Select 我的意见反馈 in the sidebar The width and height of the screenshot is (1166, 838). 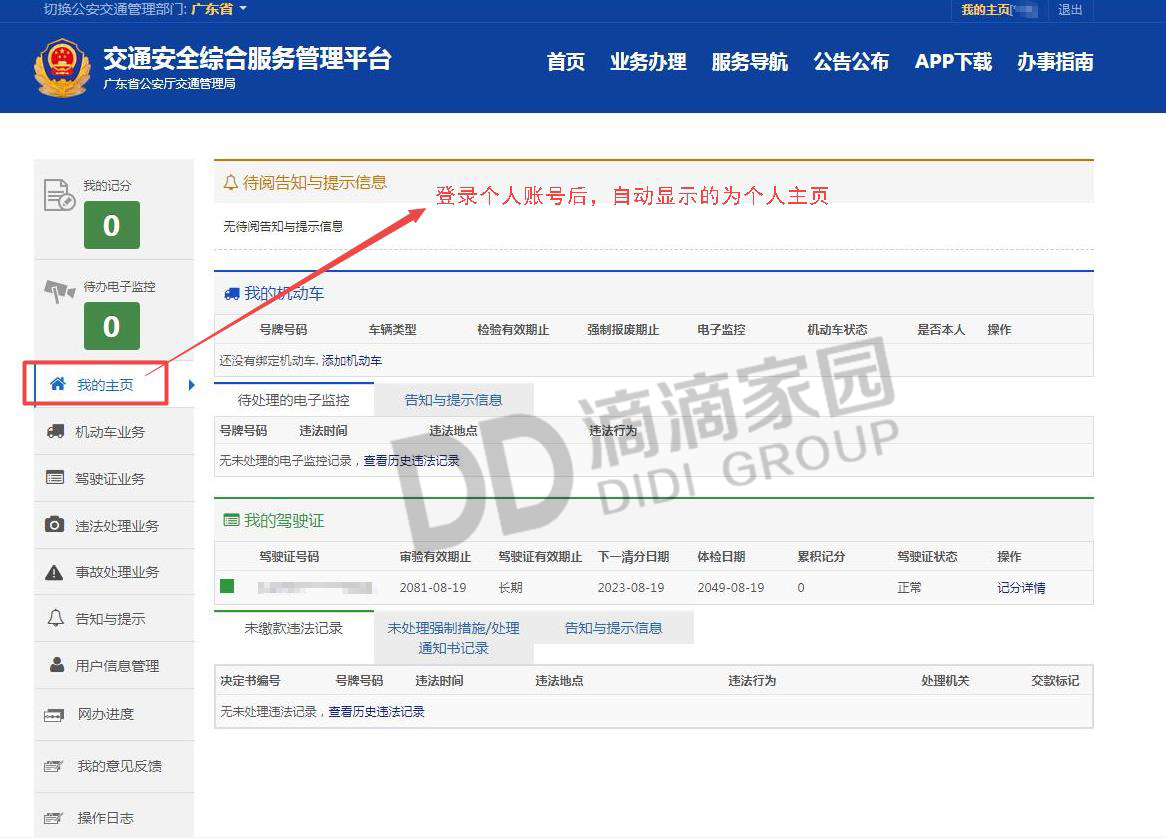115,766
